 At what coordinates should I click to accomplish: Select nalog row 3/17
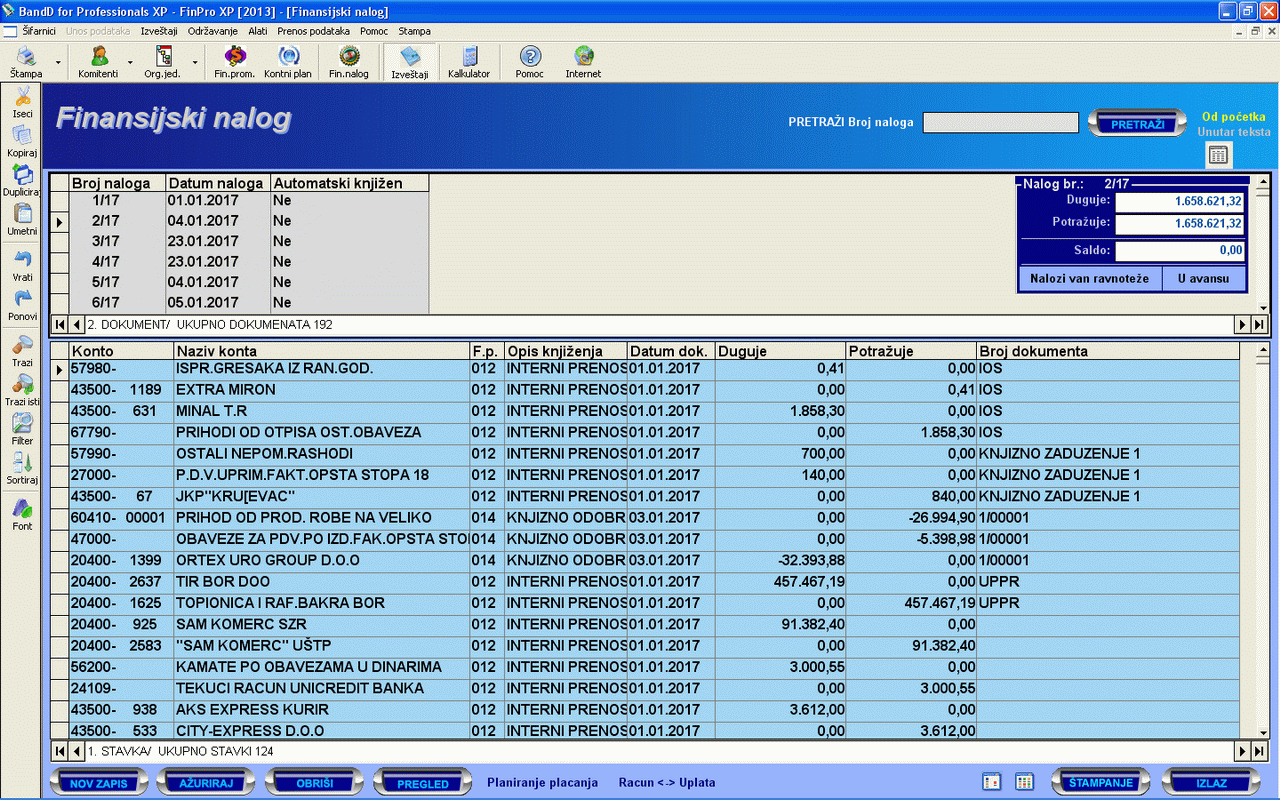240,241
